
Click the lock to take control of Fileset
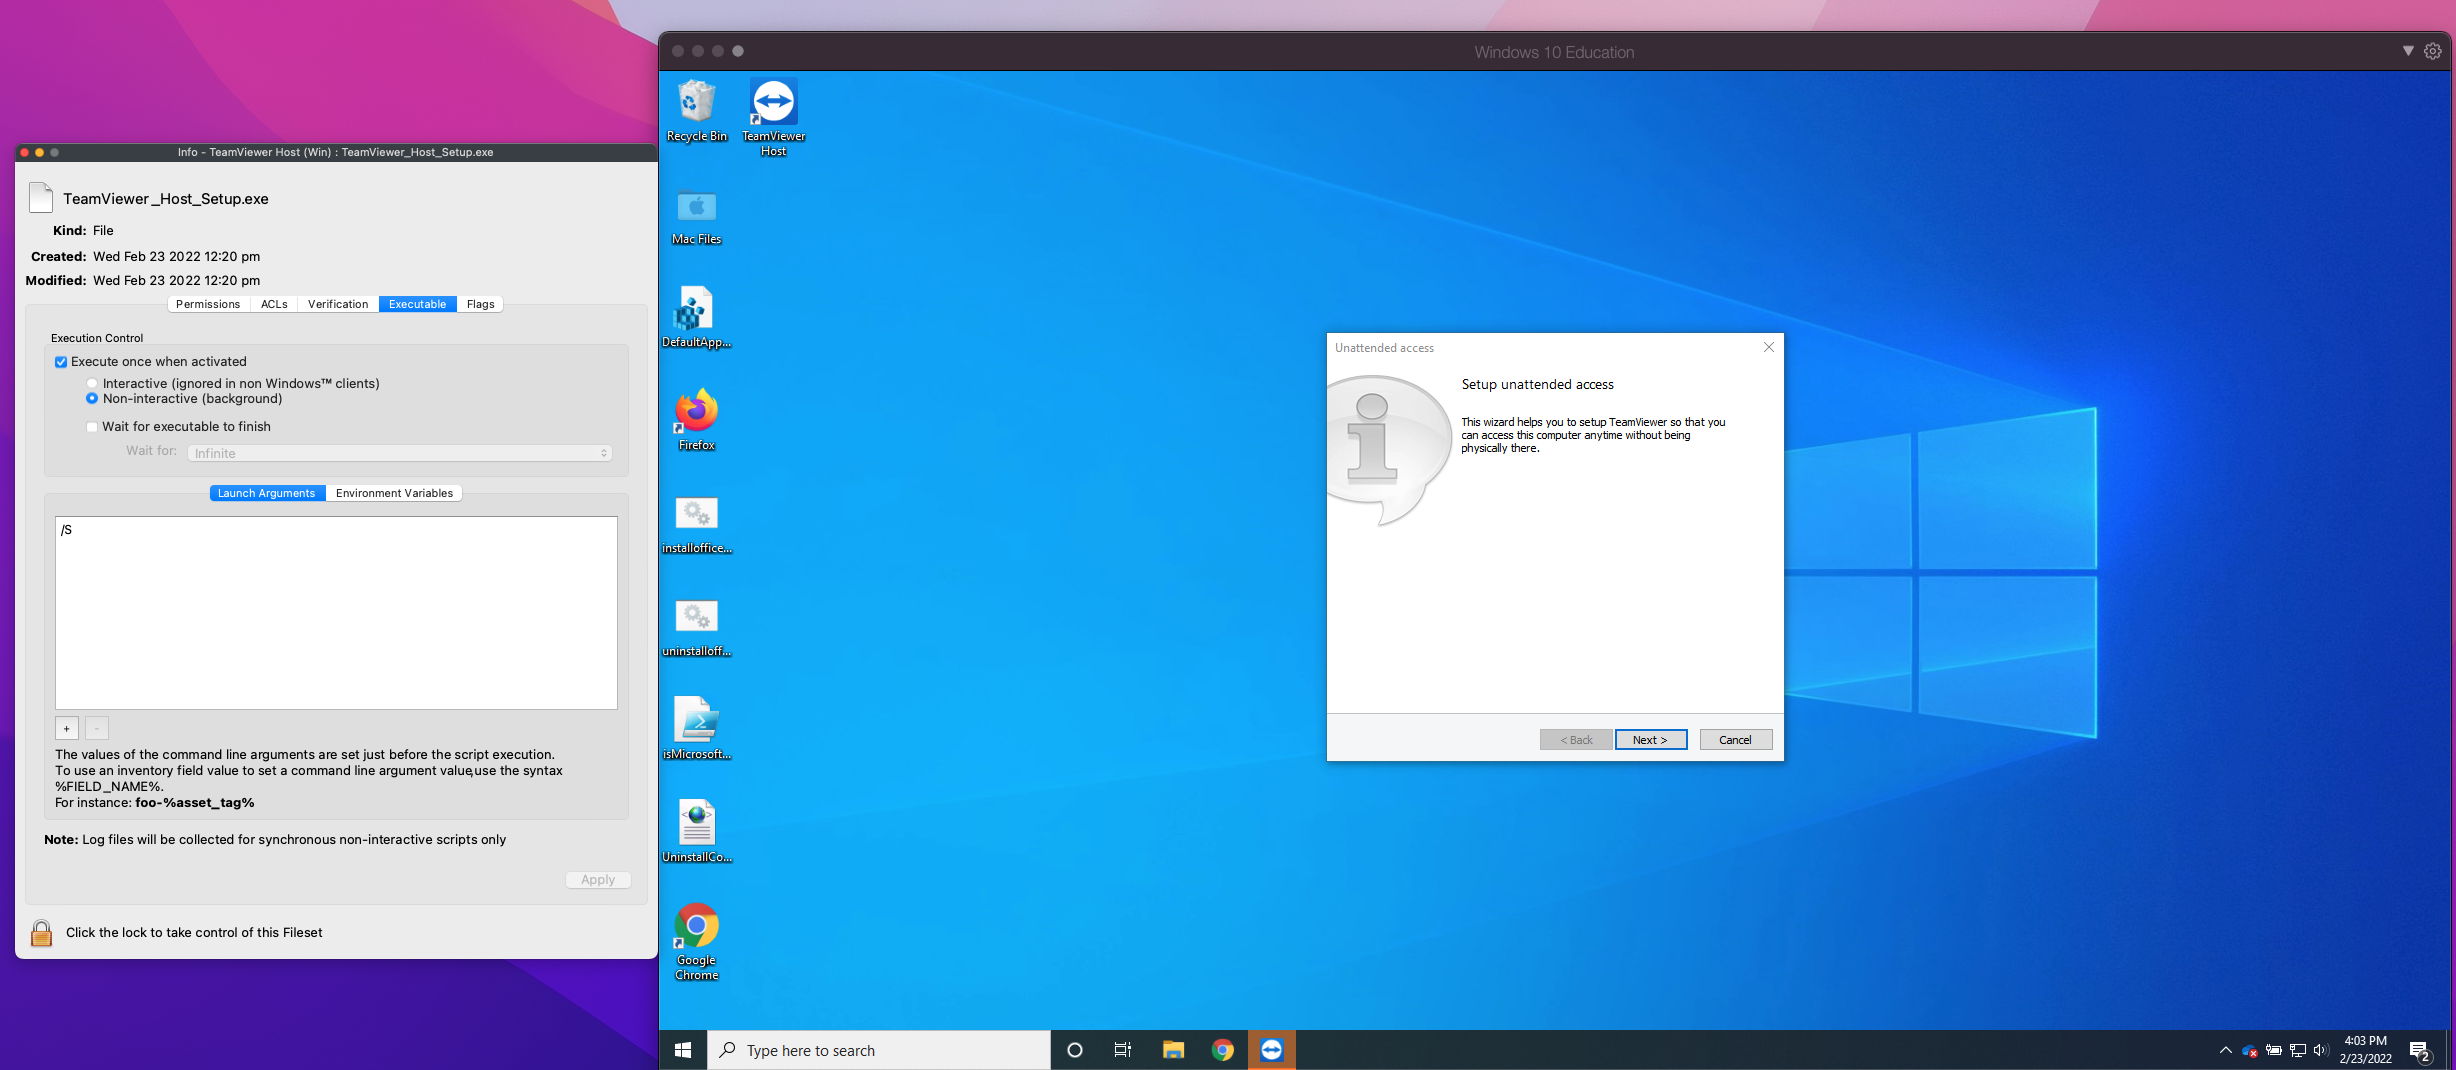(x=41, y=932)
